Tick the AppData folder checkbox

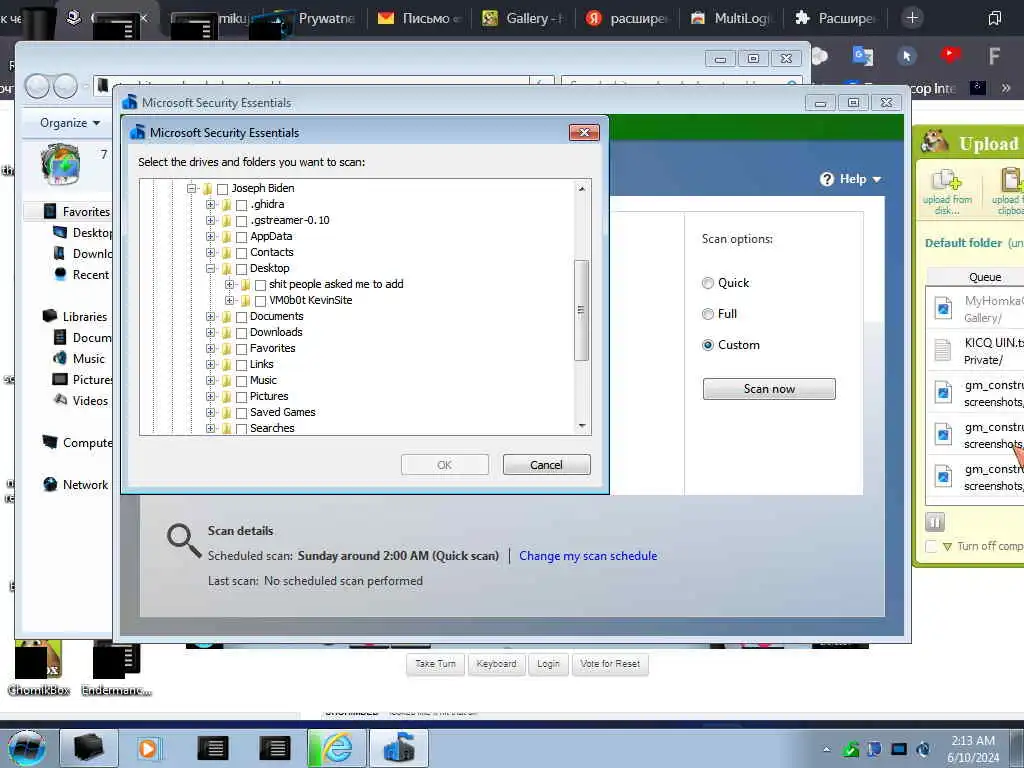click(x=241, y=237)
